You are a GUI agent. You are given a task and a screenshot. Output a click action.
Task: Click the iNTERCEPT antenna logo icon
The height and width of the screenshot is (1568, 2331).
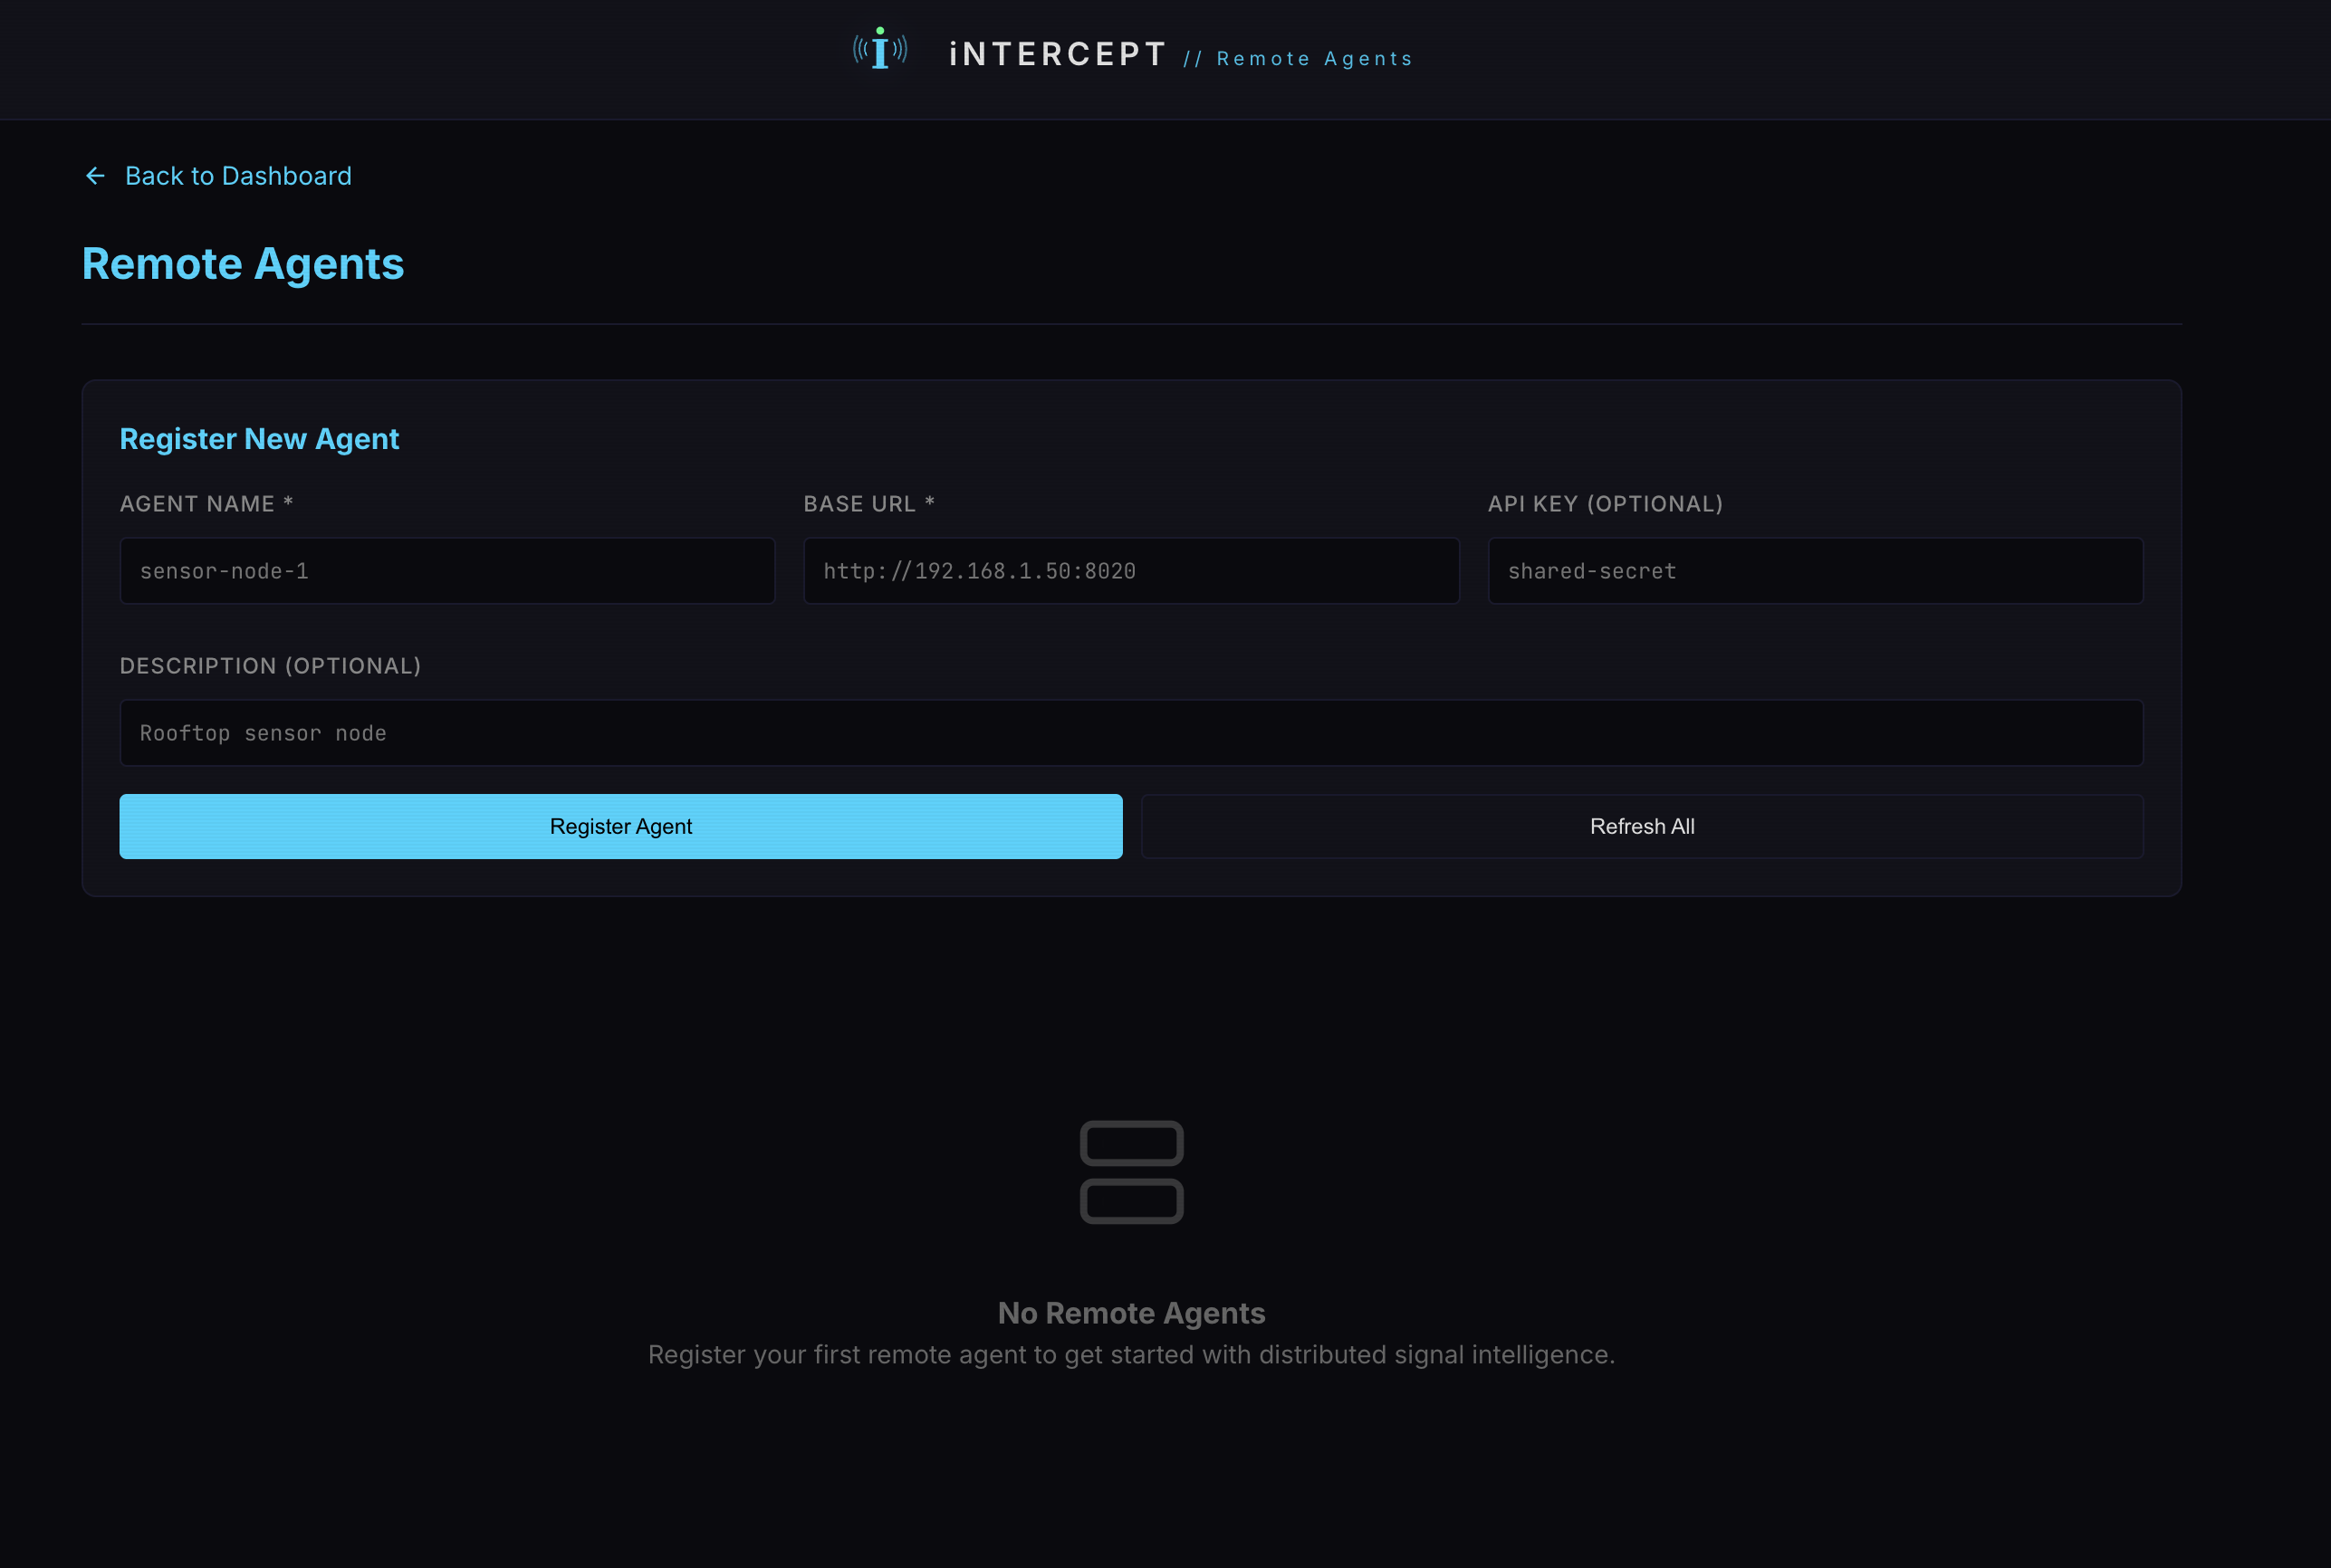(x=880, y=50)
